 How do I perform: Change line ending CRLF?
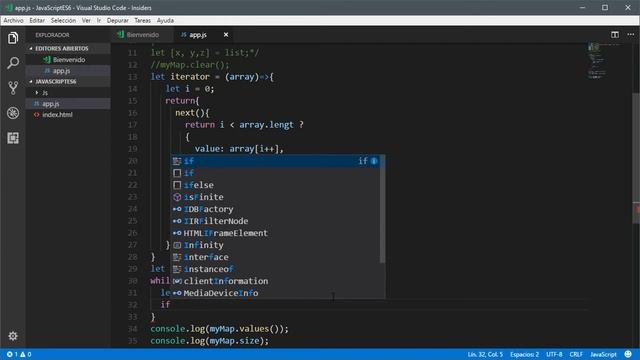pyautogui.click(x=576, y=354)
